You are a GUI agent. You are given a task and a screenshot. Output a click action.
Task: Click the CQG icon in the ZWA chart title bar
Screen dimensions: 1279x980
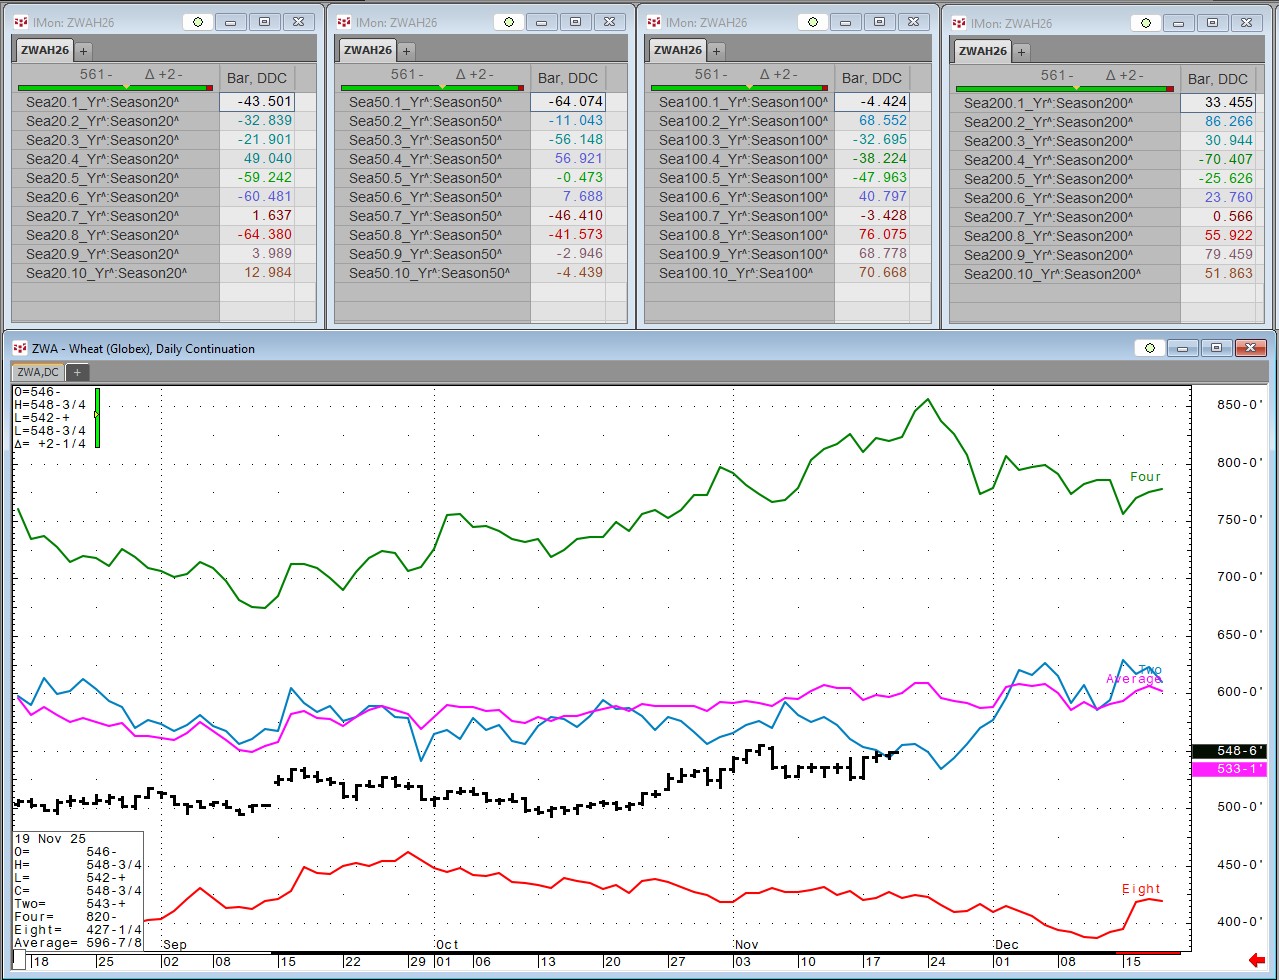(x=19, y=348)
